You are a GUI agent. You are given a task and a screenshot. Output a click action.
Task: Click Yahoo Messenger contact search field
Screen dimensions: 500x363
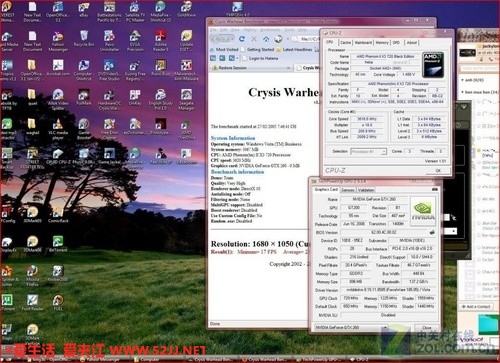(x=479, y=68)
